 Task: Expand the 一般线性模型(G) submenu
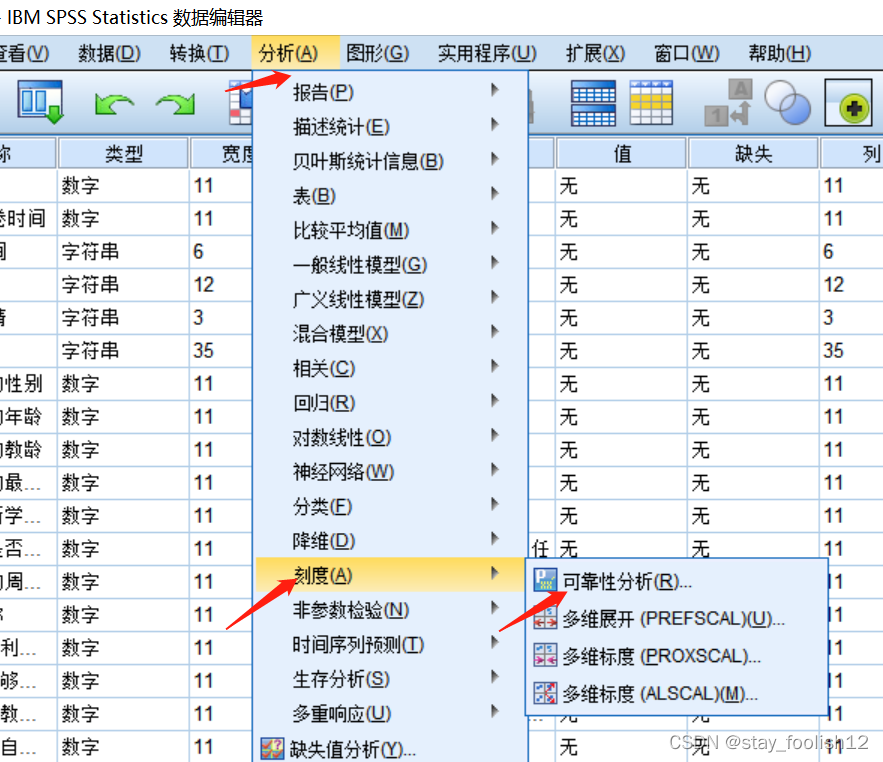pos(390,264)
